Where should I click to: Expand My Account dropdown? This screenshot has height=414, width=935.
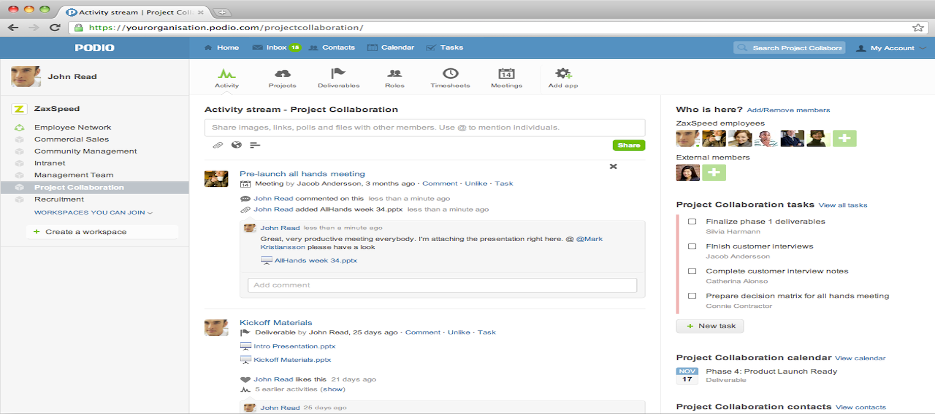(x=893, y=48)
